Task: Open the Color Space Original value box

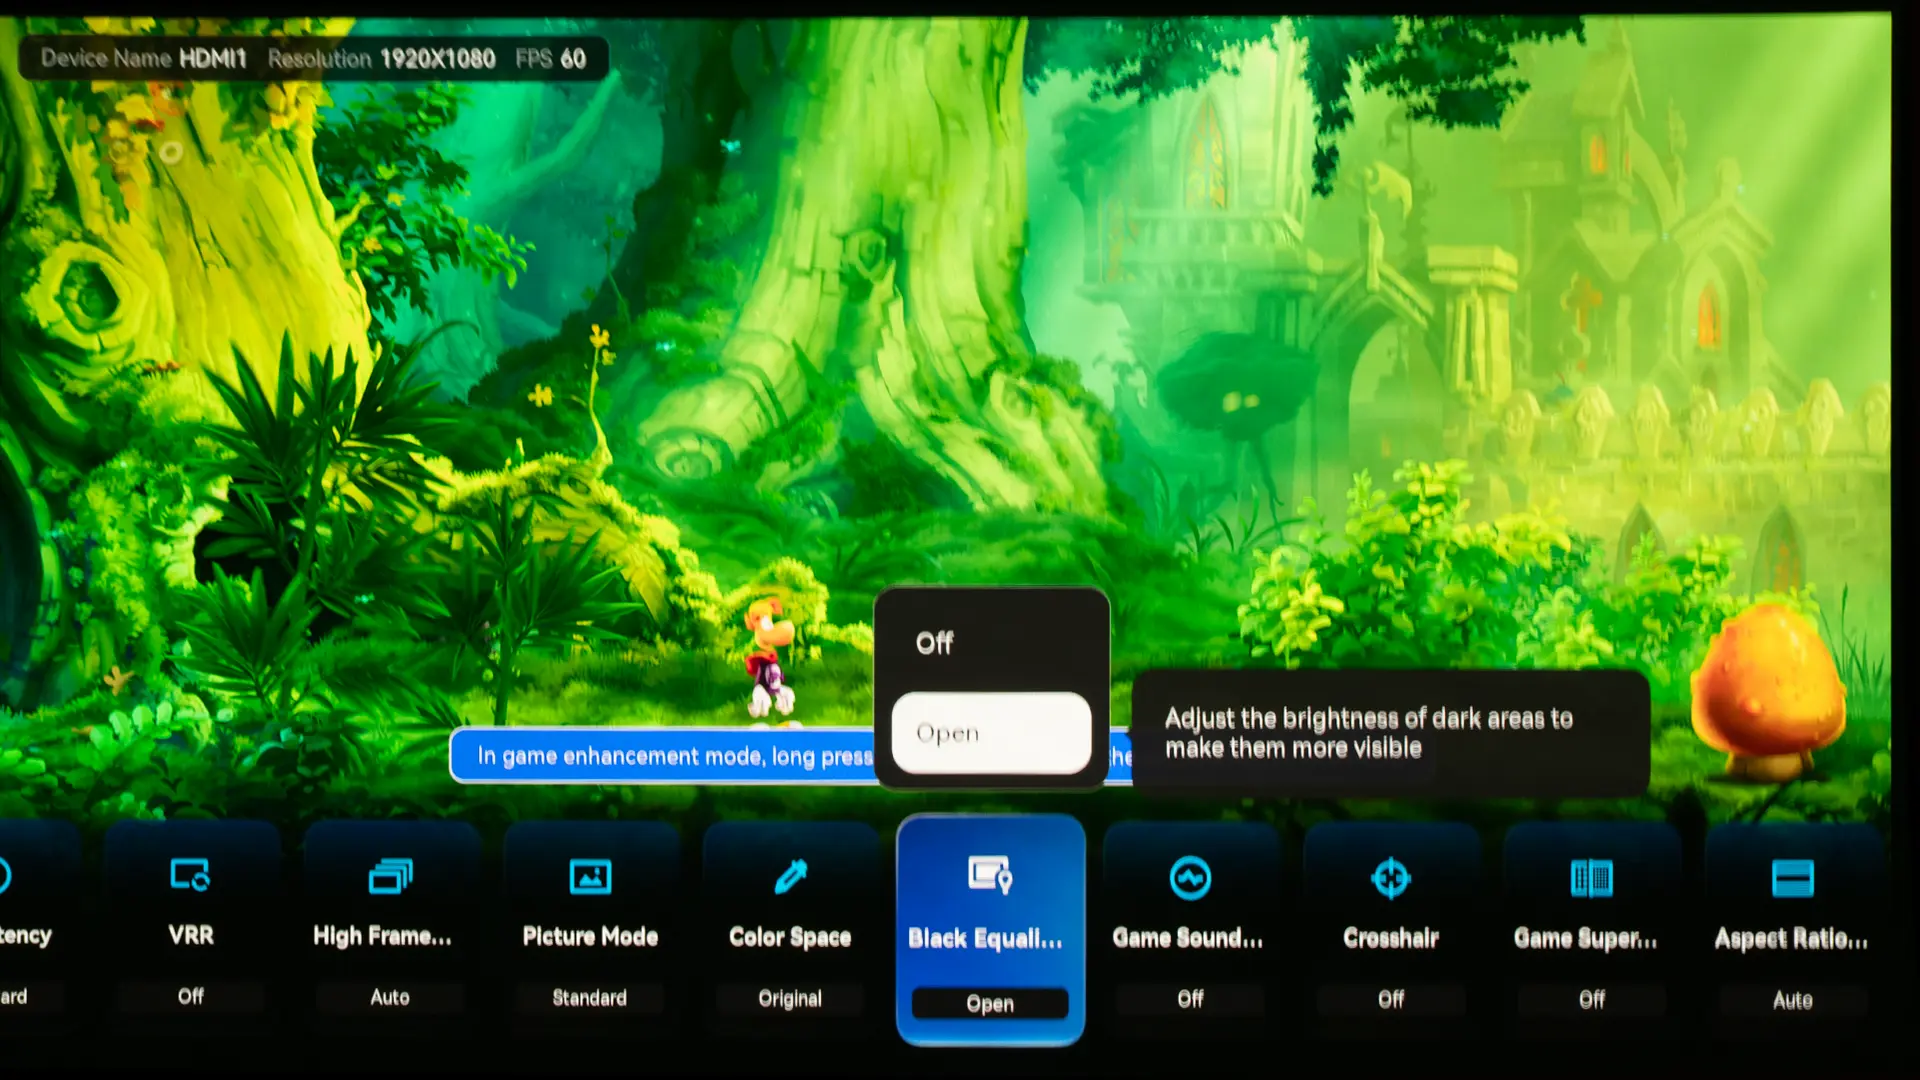Action: (790, 999)
